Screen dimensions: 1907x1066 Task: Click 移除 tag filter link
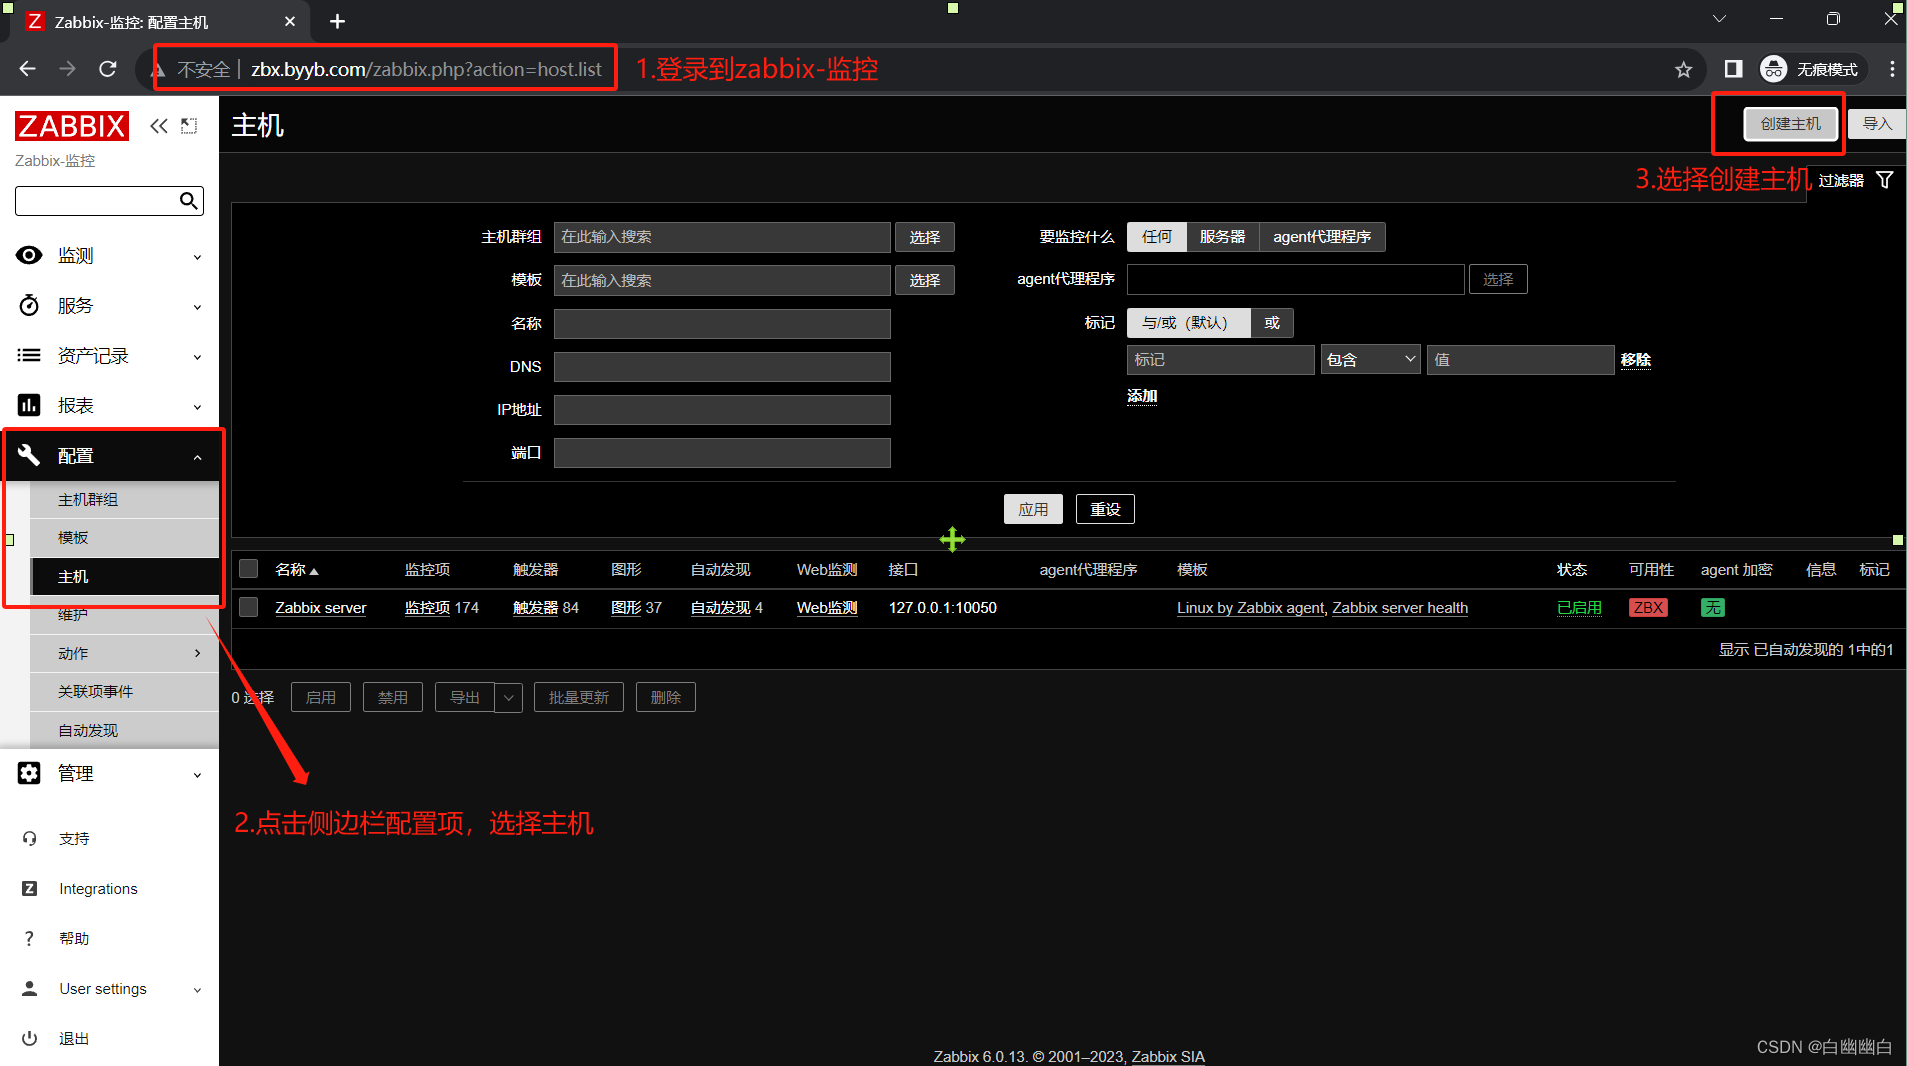tap(1636, 360)
